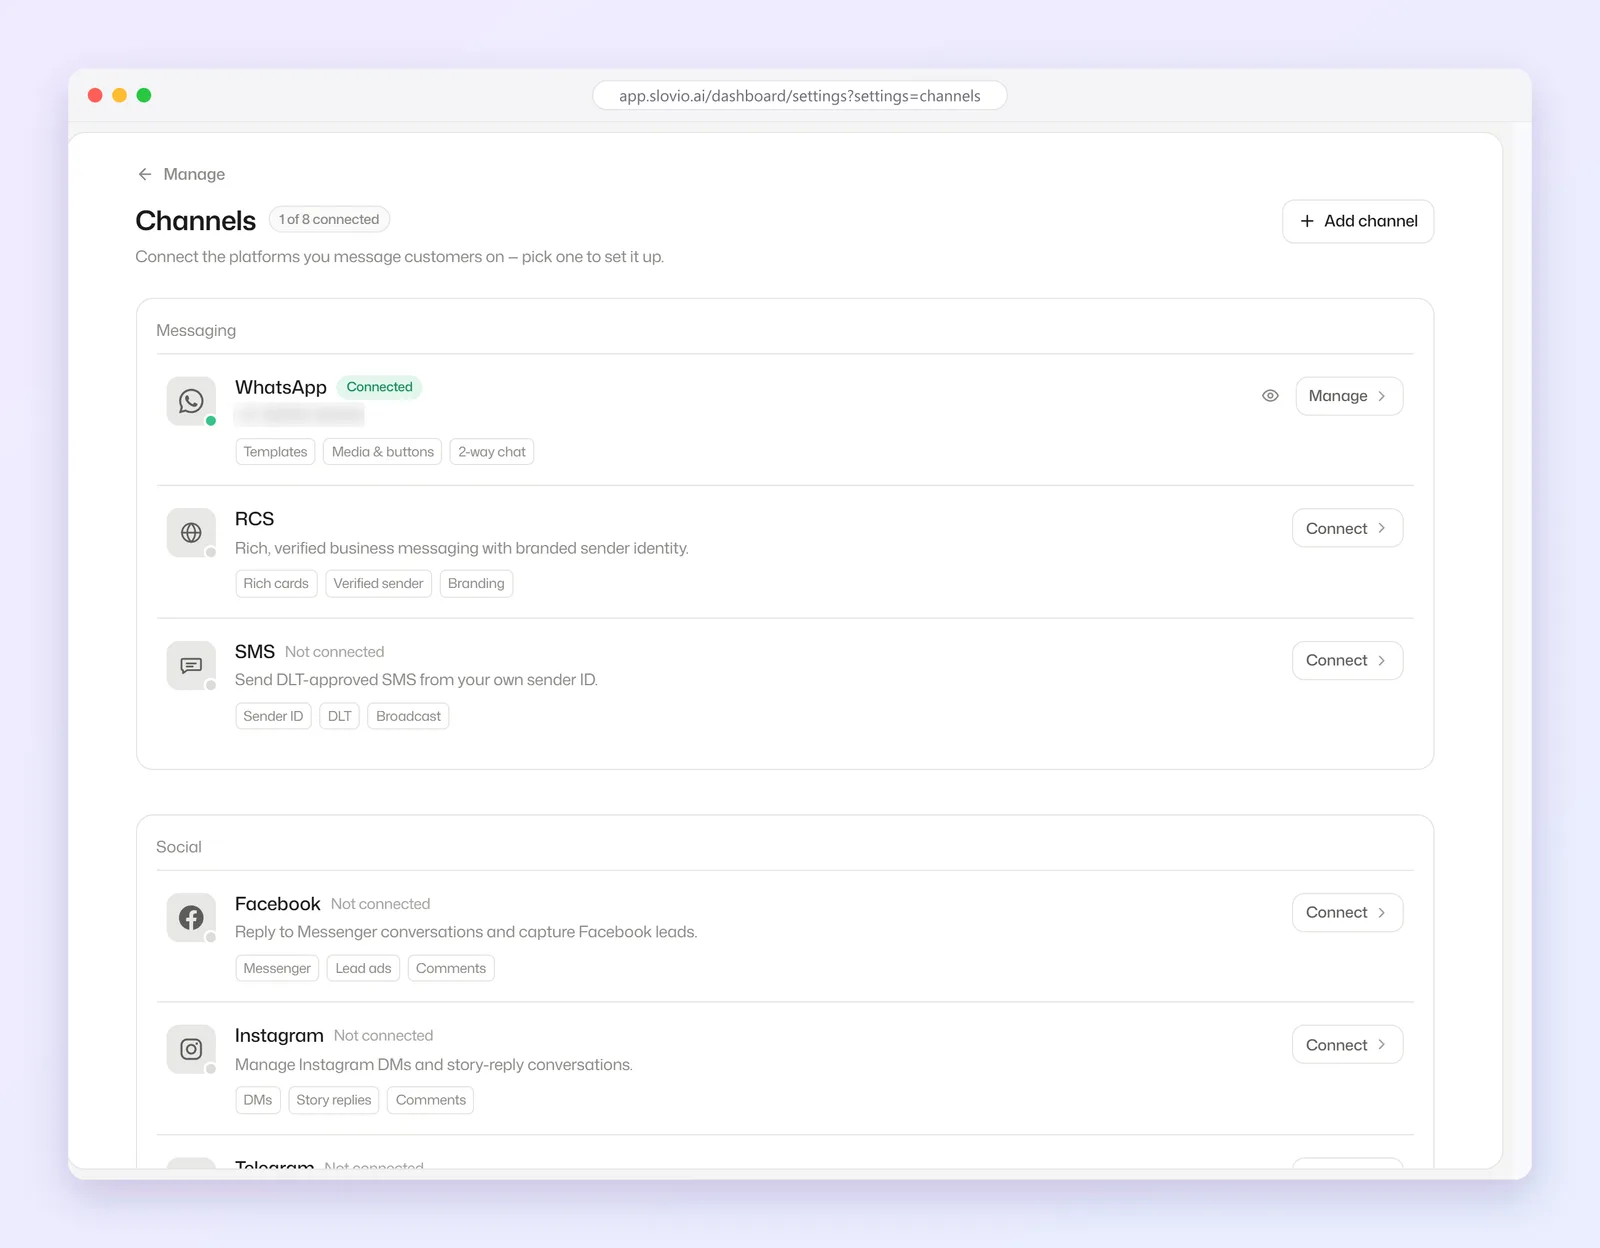Click the SMS message icon
The width and height of the screenshot is (1600, 1248).
(x=191, y=665)
